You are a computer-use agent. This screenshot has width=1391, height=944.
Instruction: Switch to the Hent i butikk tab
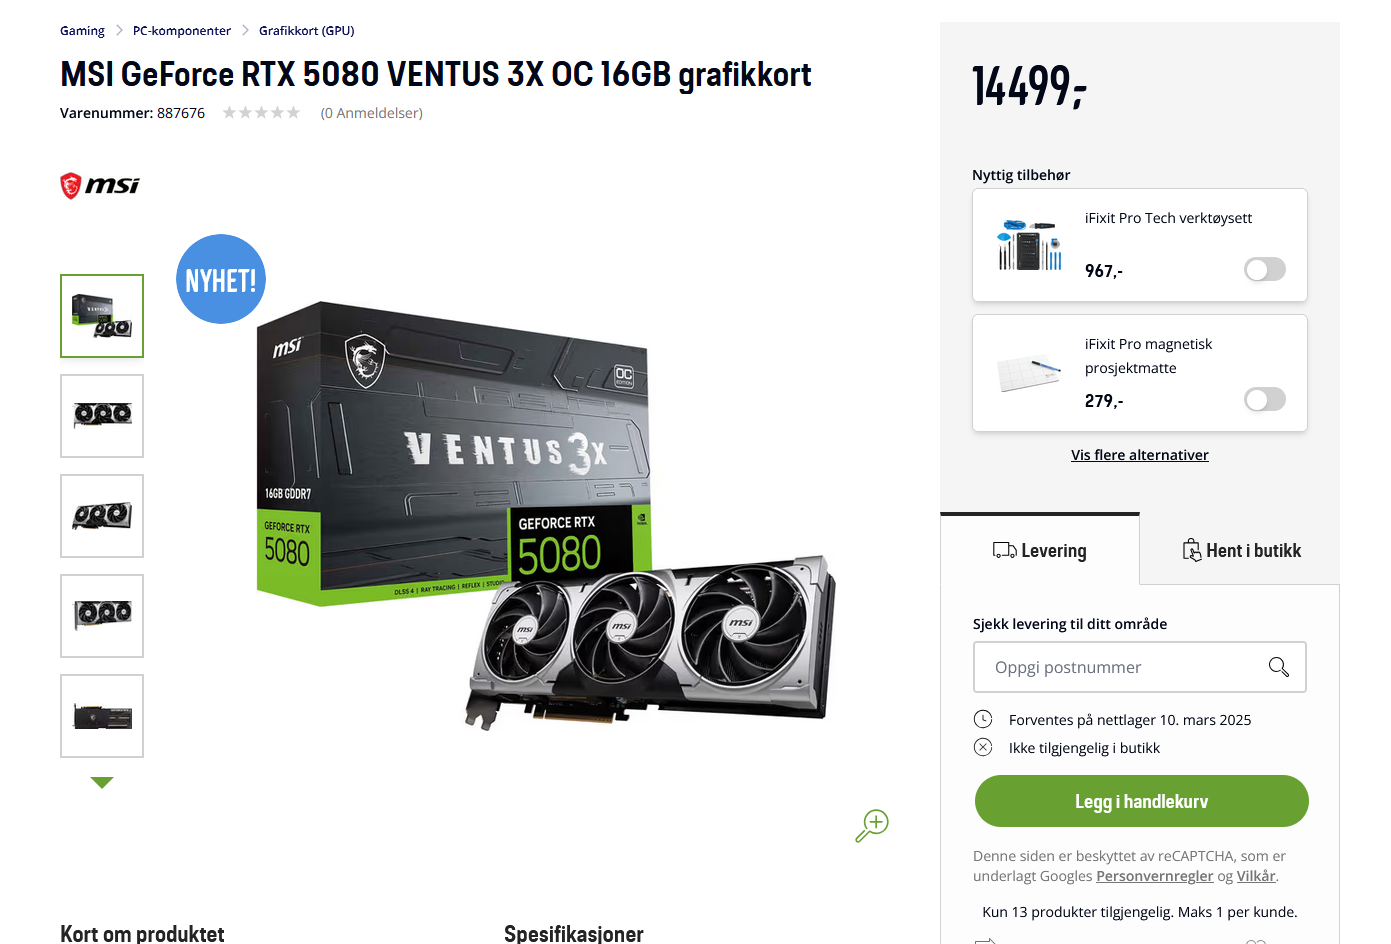[1240, 549]
